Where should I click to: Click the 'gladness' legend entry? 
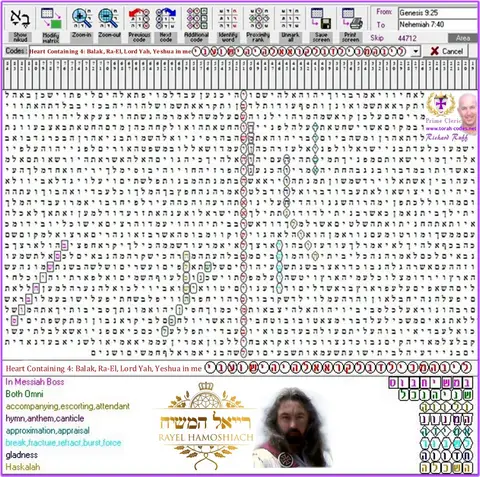coord(21,455)
